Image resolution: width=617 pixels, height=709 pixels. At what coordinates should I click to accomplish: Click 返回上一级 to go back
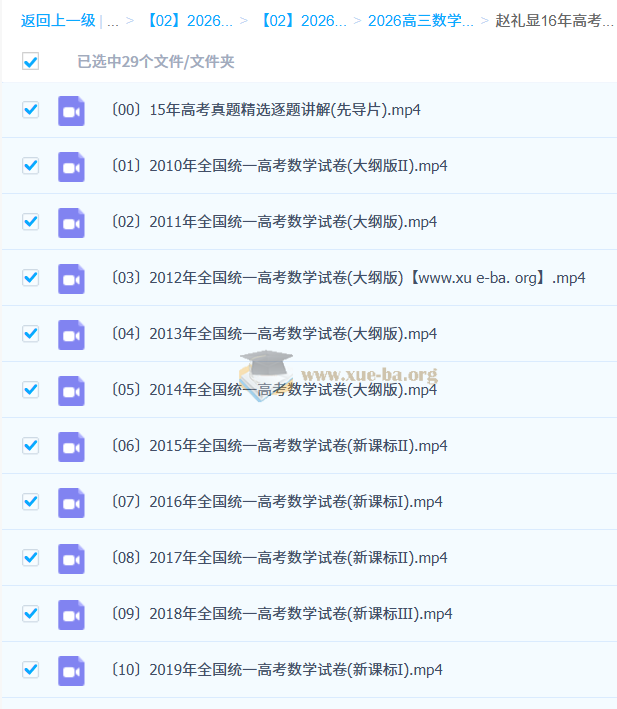(x=58, y=21)
